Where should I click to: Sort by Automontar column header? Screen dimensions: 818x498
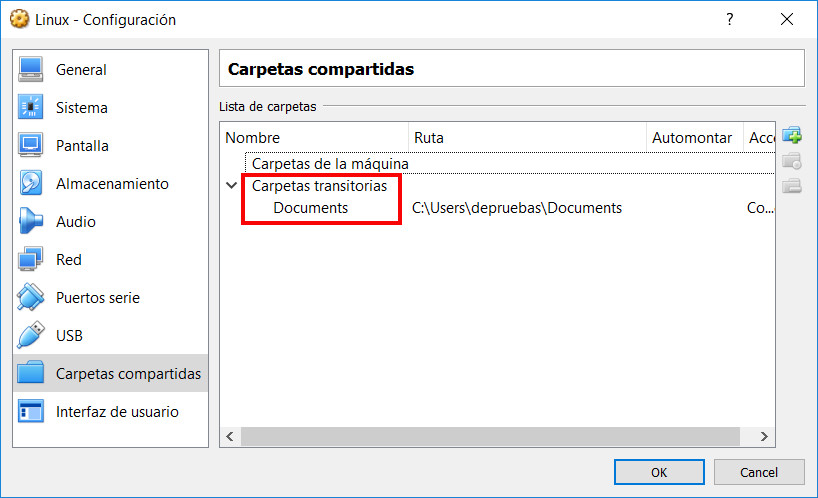[694, 138]
